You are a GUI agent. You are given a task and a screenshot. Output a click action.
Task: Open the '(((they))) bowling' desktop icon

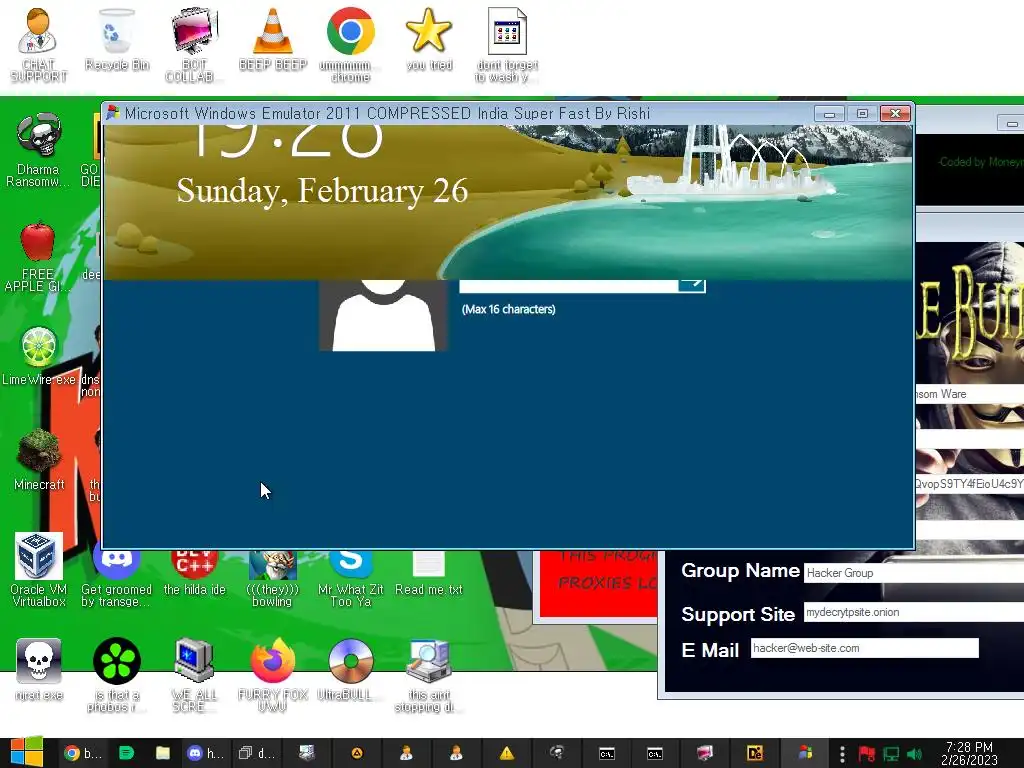coord(272,579)
